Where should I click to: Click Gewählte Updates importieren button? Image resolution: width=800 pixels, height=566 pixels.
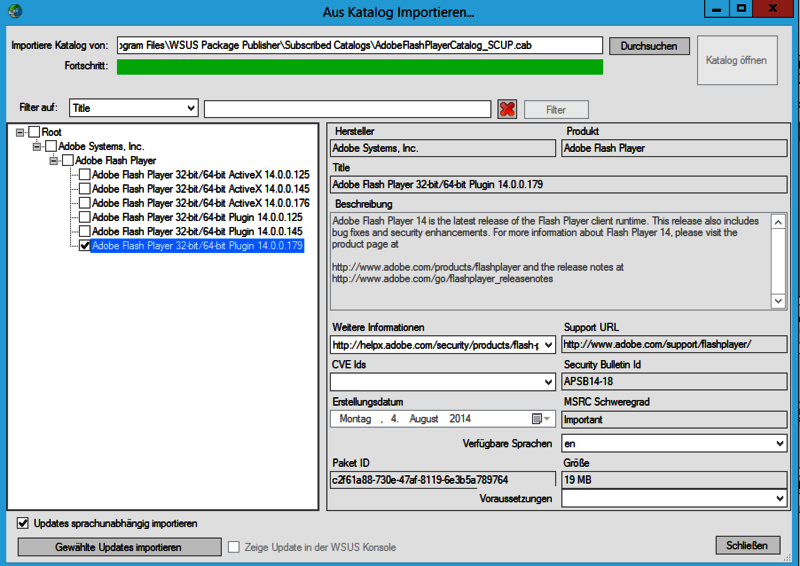pyautogui.click(x=119, y=547)
